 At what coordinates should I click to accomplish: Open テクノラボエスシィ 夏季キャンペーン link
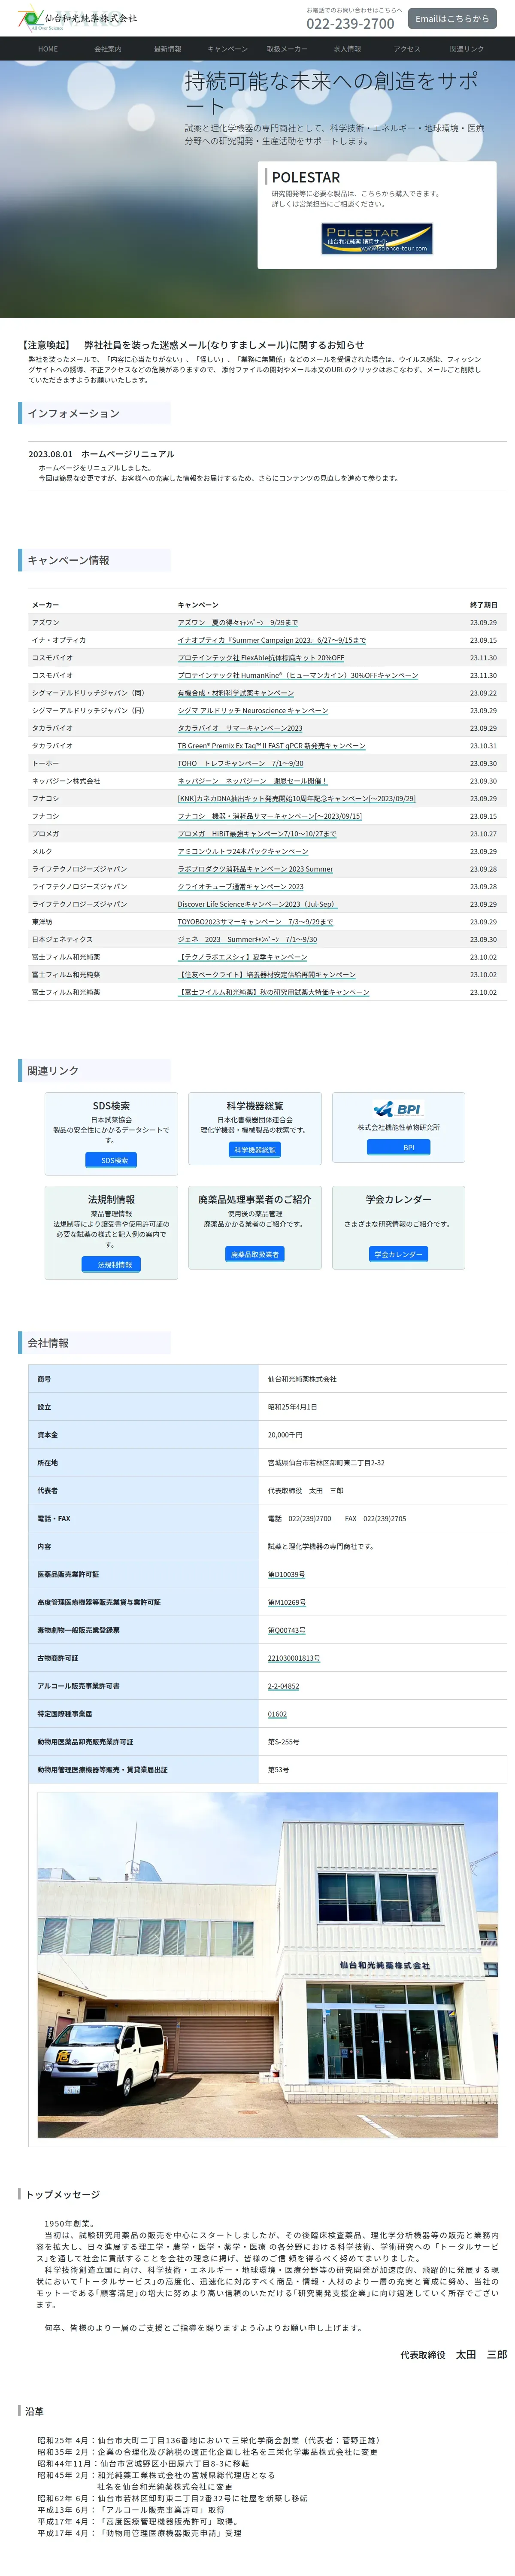[x=242, y=957]
